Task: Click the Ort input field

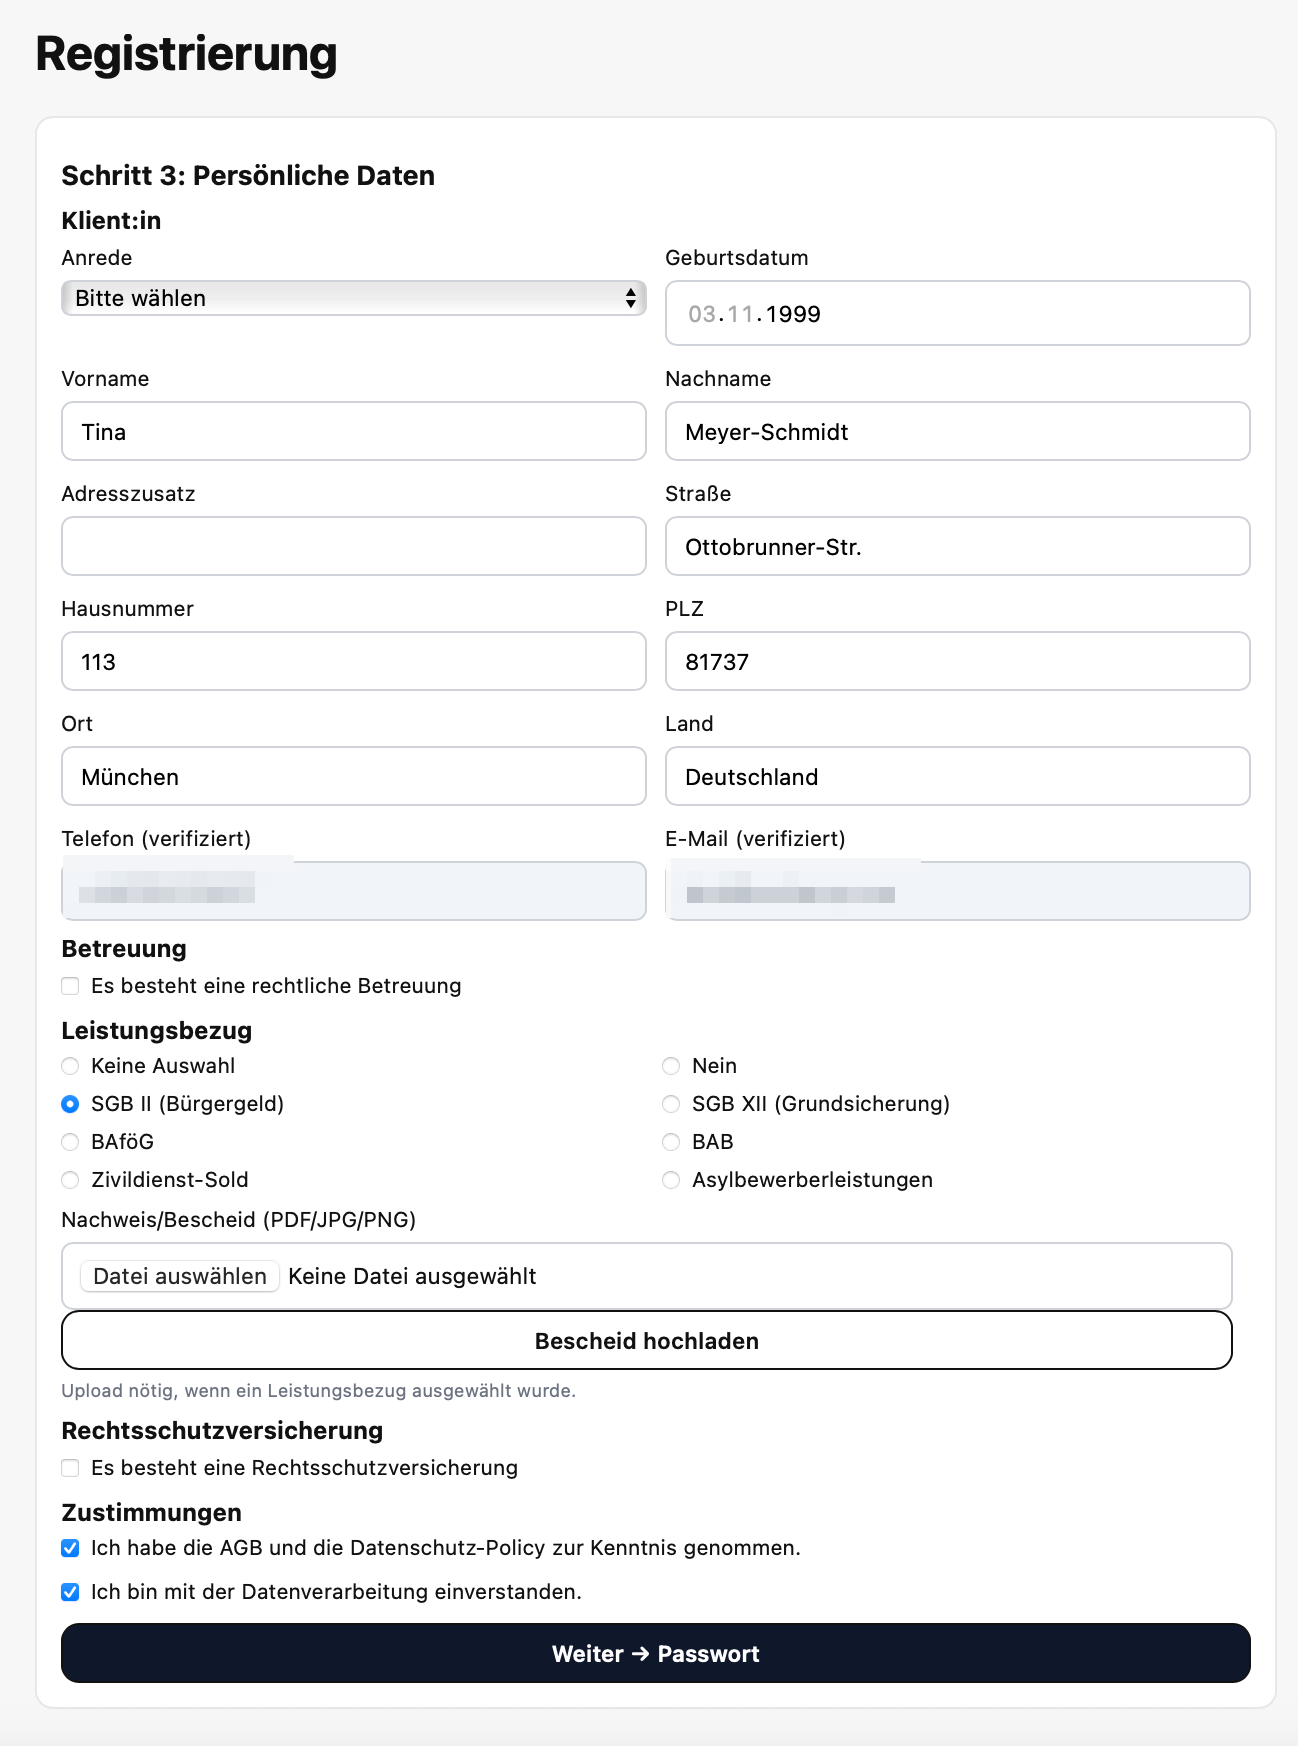Action: (353, 777)
